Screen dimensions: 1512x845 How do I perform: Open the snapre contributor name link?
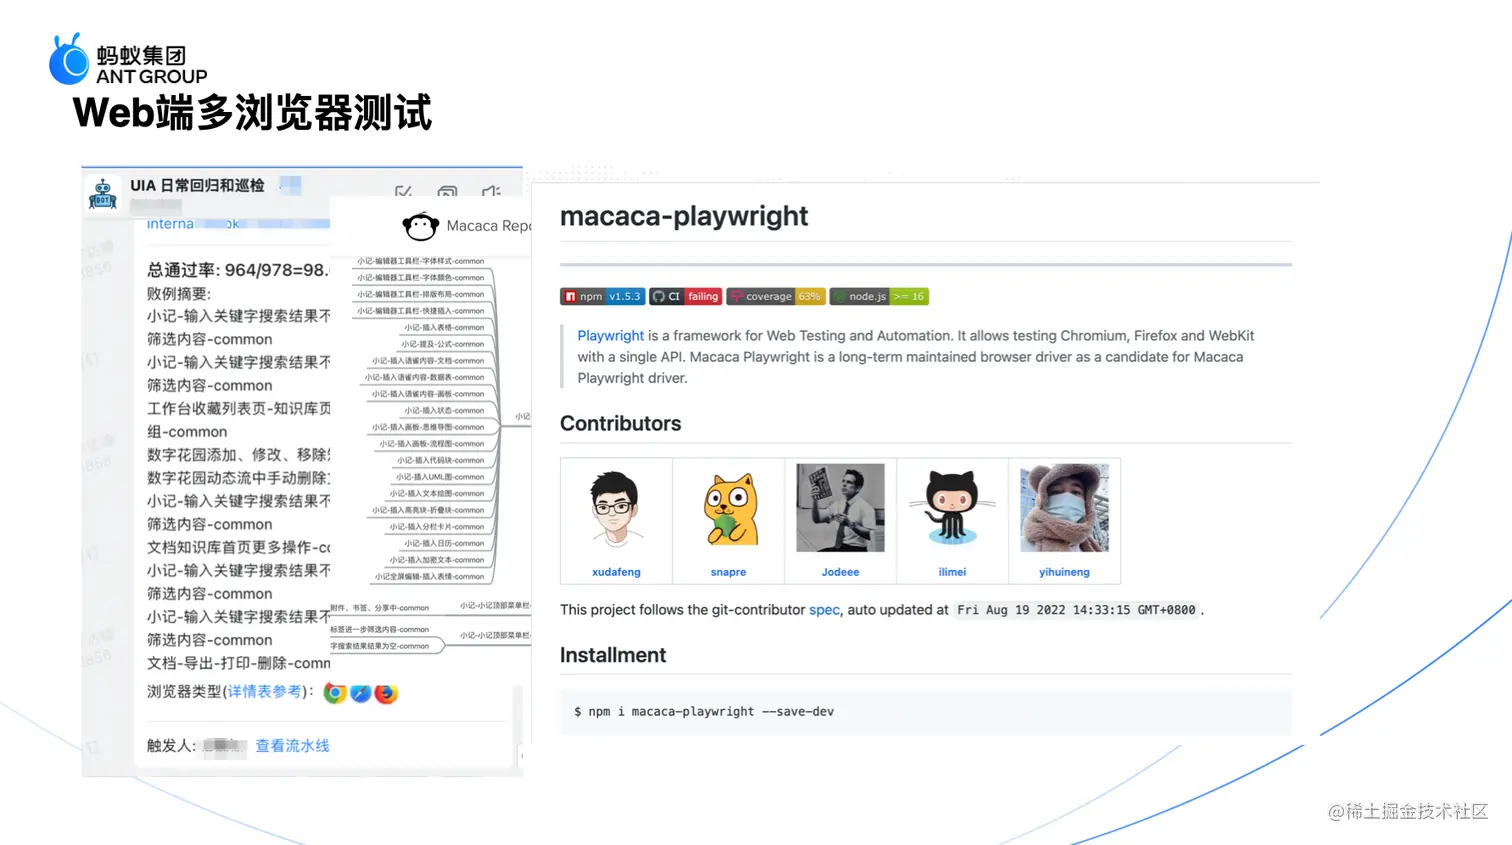click(728, 572)
